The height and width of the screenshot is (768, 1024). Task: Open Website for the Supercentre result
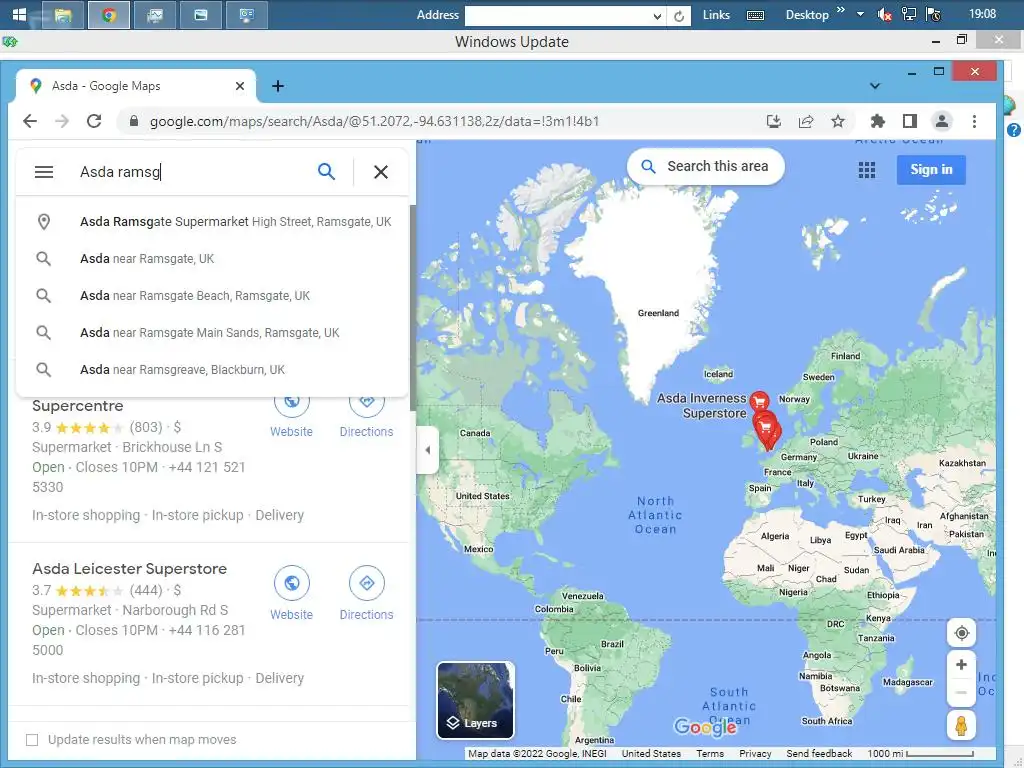pyautogui.click(x=291, y=415)
